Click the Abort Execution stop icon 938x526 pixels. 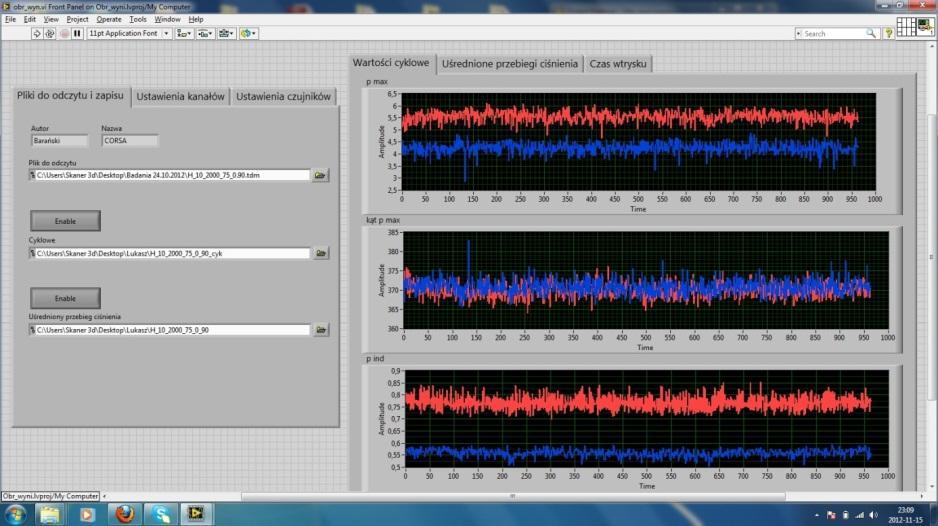(65, 34)
